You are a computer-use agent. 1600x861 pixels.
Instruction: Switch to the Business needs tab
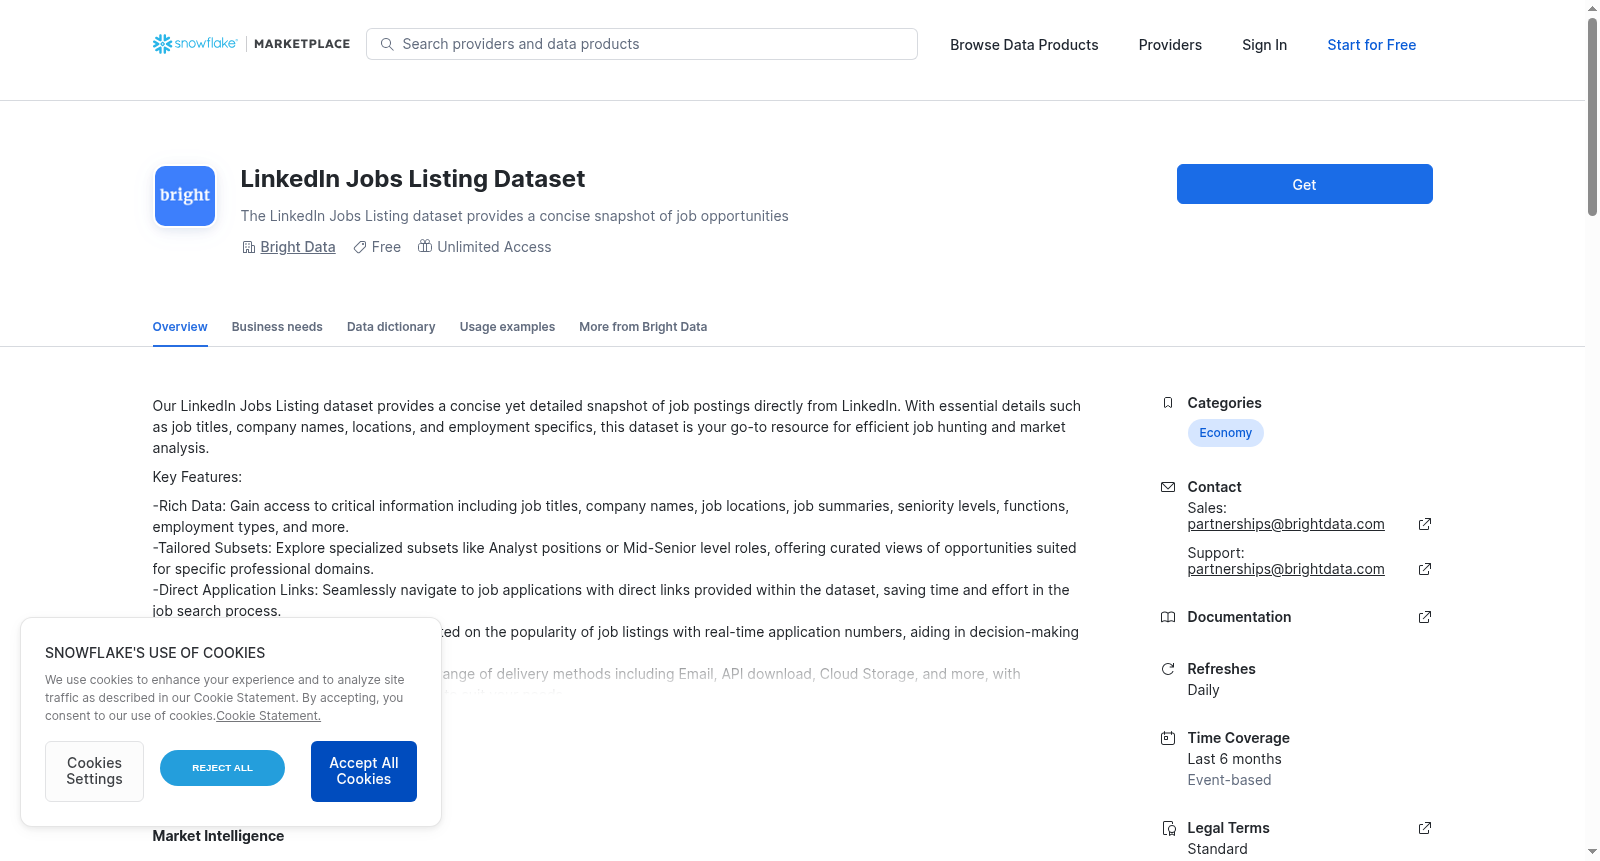point(277,327)
